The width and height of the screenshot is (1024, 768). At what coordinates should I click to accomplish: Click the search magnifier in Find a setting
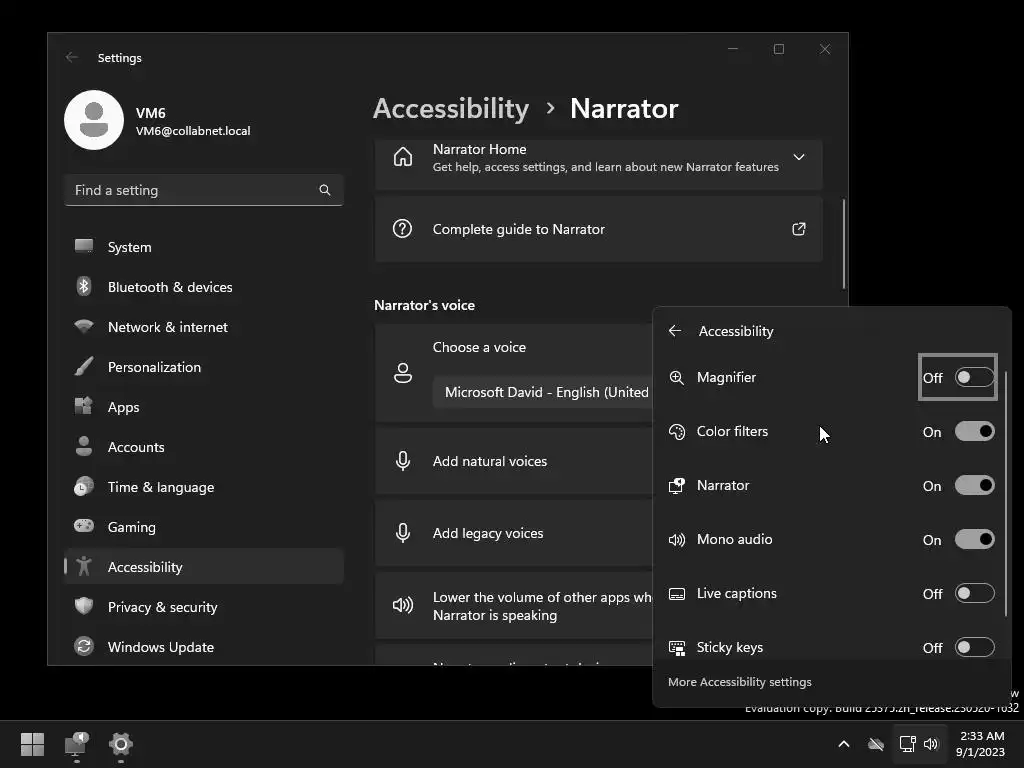[325, 190]
